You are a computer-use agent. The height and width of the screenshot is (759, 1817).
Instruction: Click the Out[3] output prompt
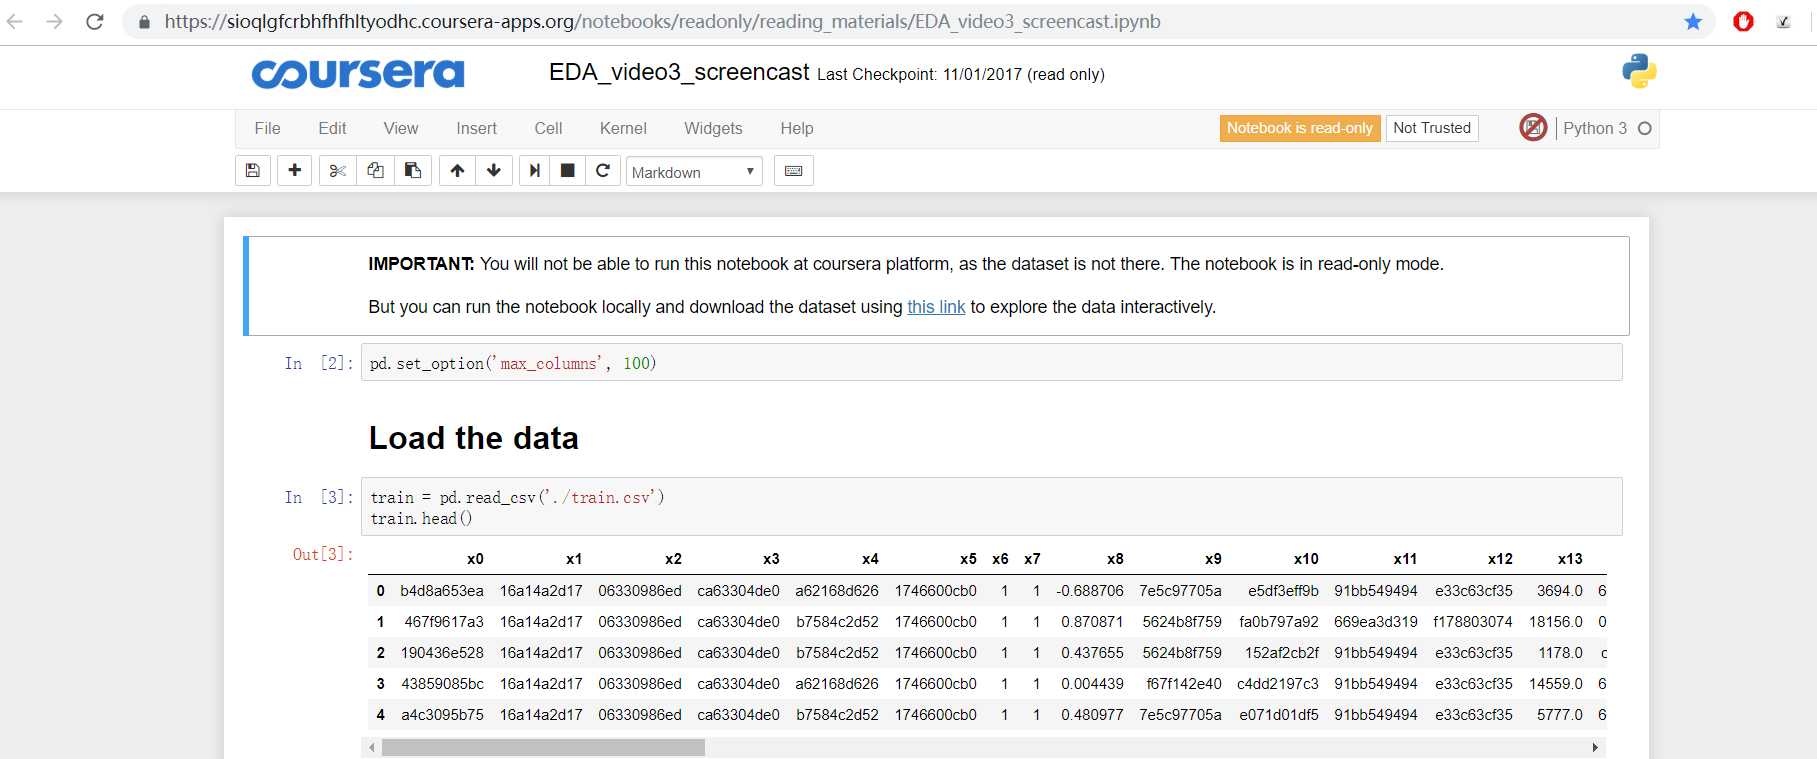322,554
